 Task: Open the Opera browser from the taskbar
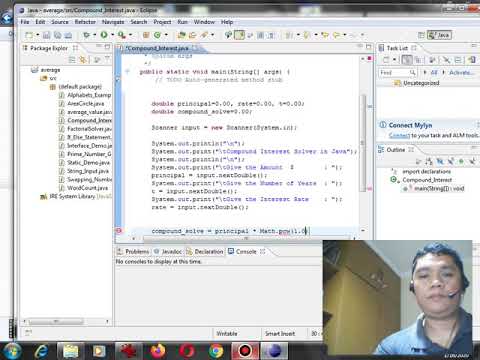pos(187,351)
